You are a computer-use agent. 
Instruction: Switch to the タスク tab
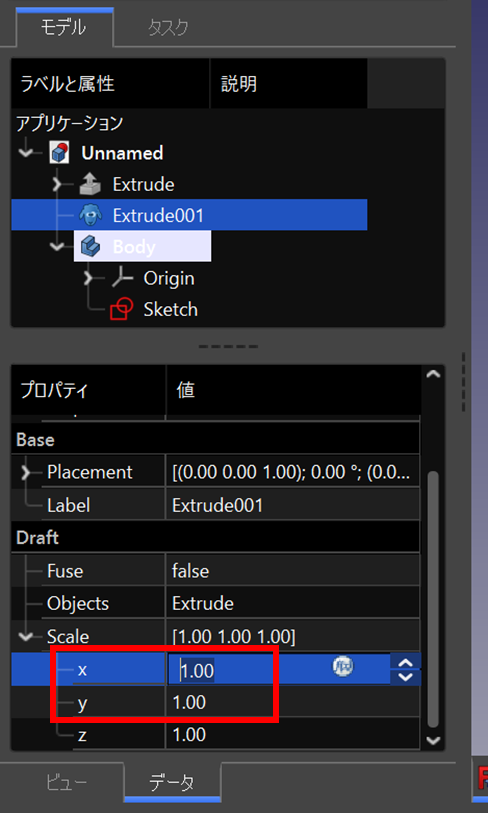pyautogui.click(x=168, y=27)
